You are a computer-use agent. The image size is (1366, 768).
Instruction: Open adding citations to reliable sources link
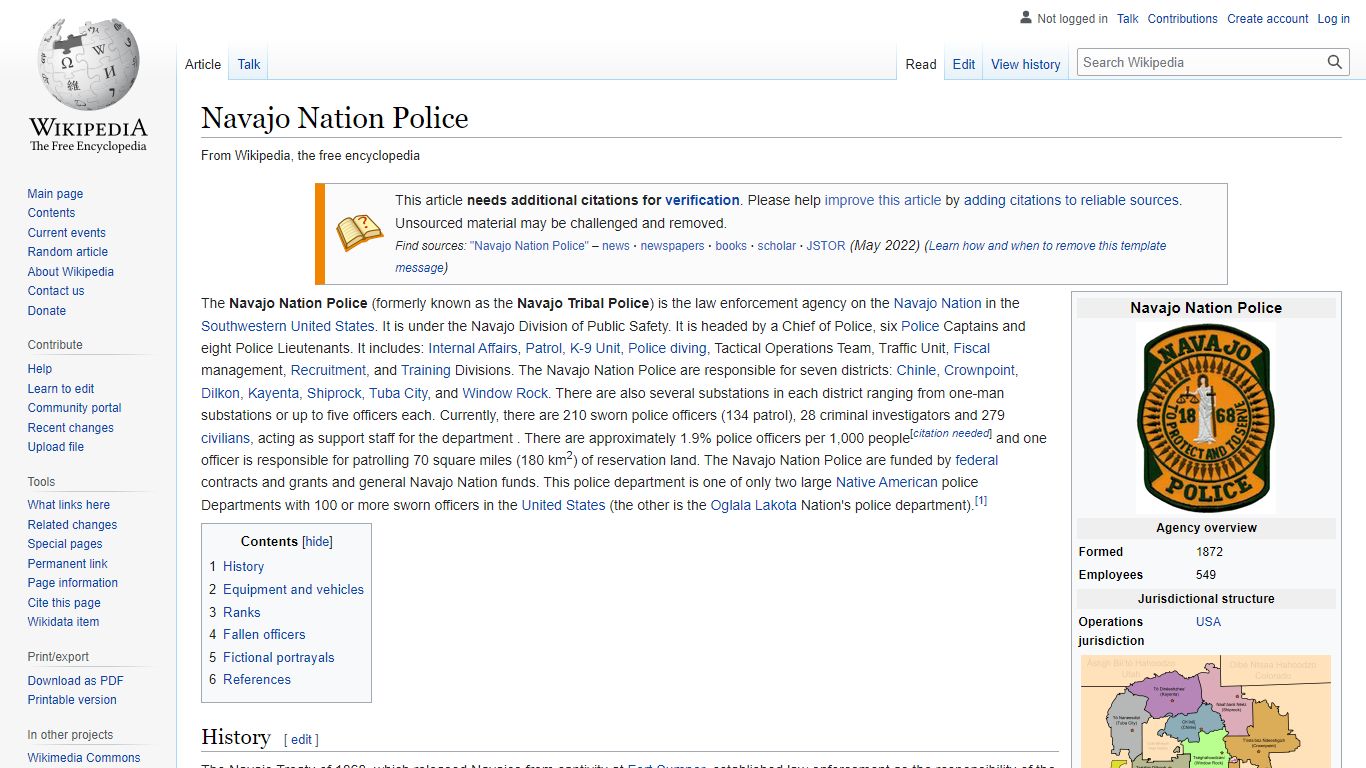pyautogui.click(x=1071, y=200)
